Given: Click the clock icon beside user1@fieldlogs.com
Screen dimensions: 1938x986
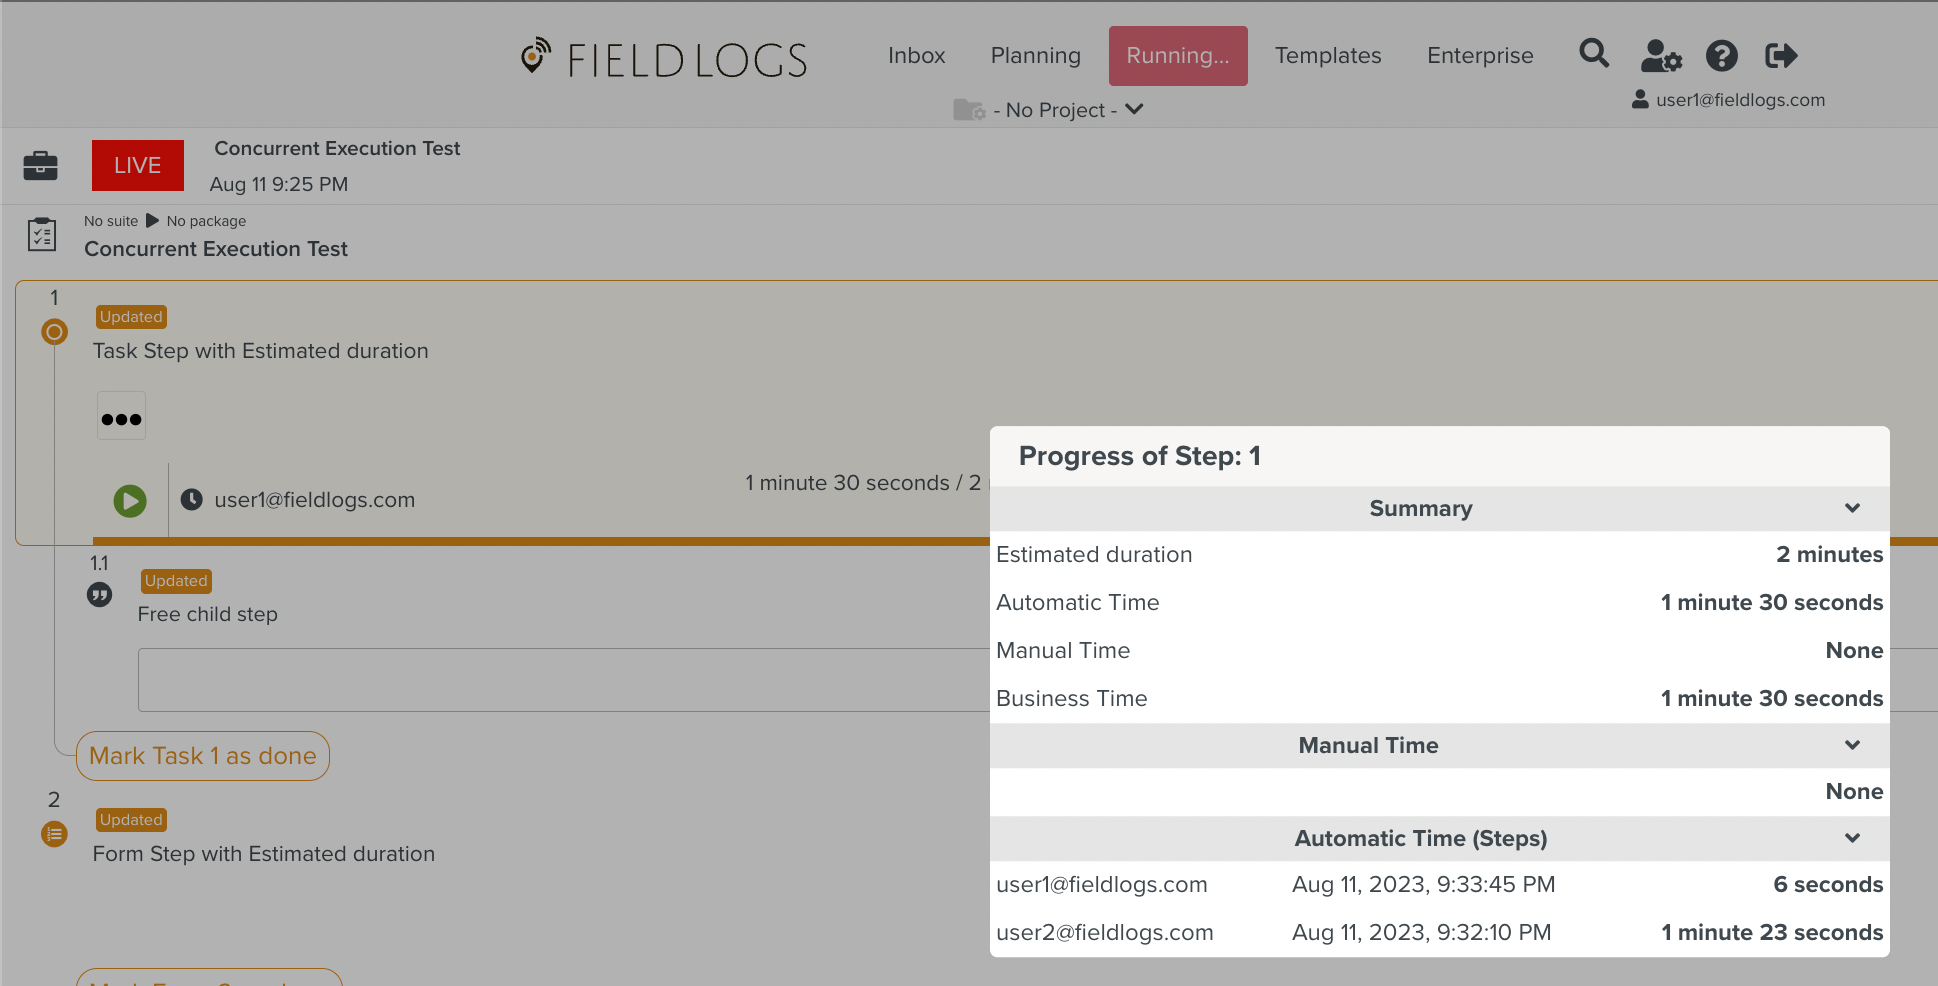Looking at the screenshot, I should 192,500.
